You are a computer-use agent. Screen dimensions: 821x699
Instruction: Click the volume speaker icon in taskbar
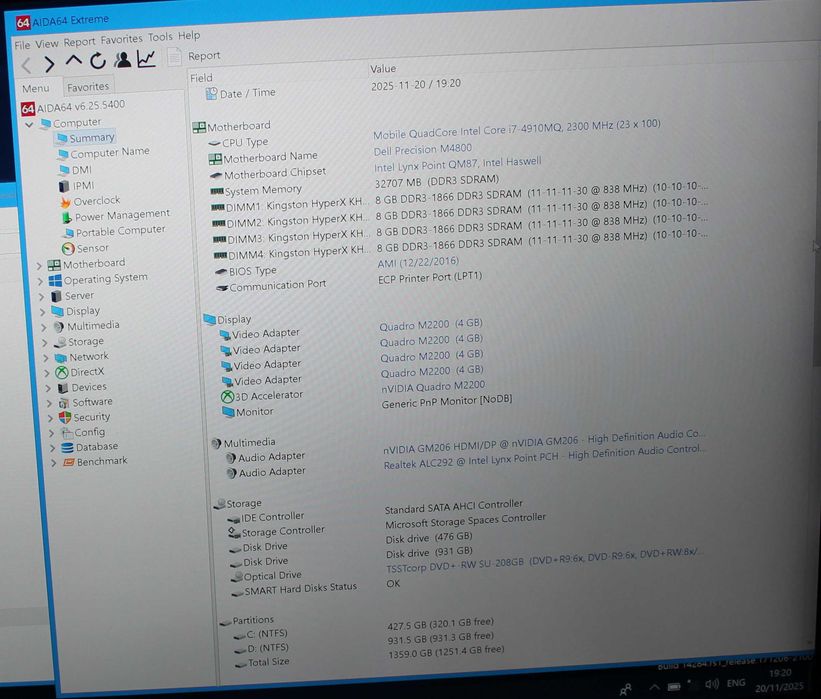(712, 684)
